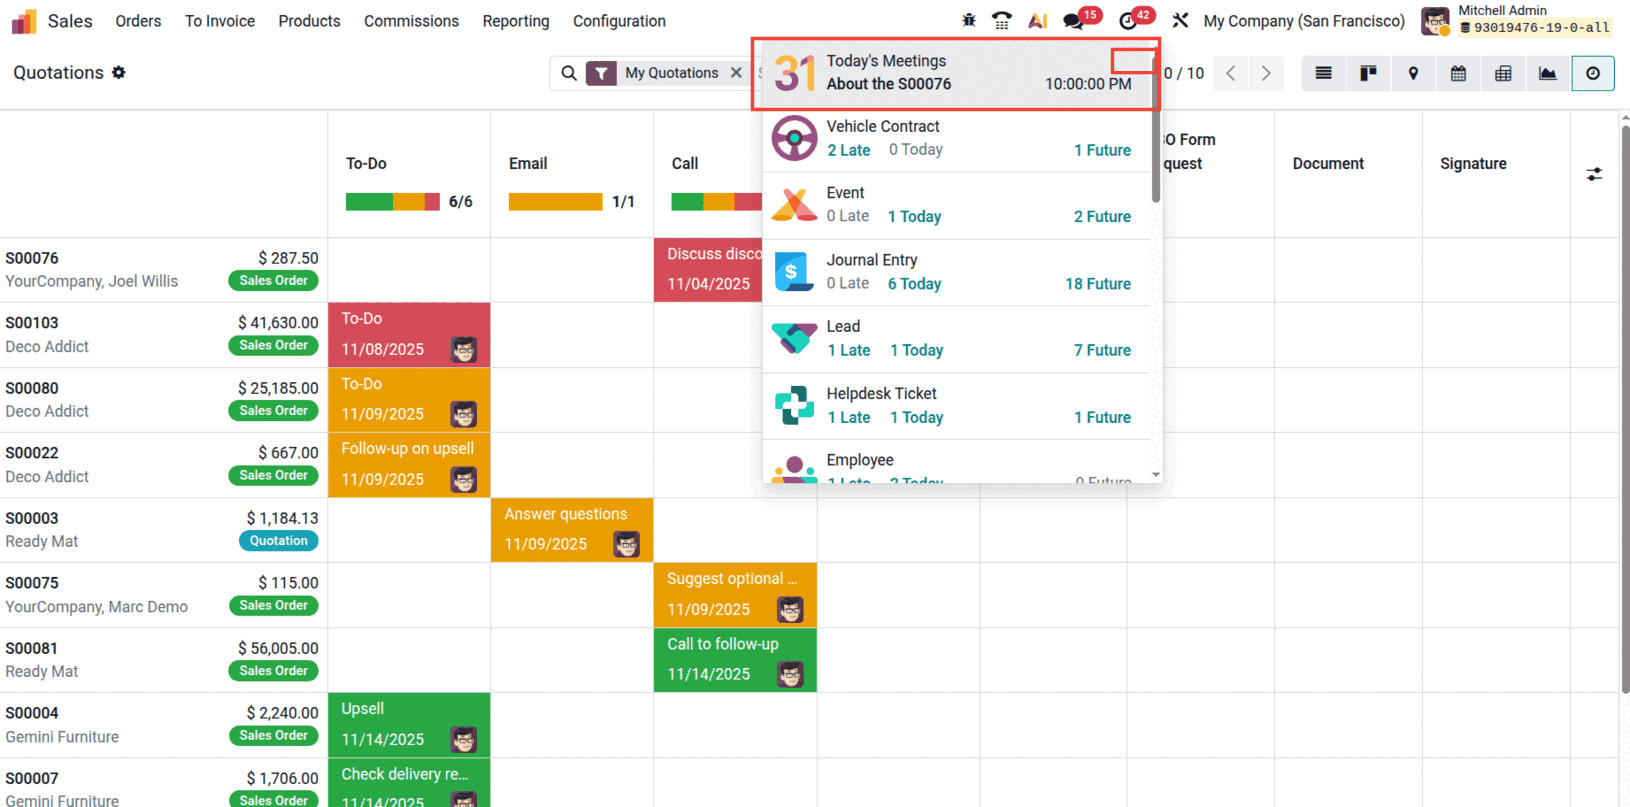Open the Reporting menu
1630x807 pixels.
515,21
